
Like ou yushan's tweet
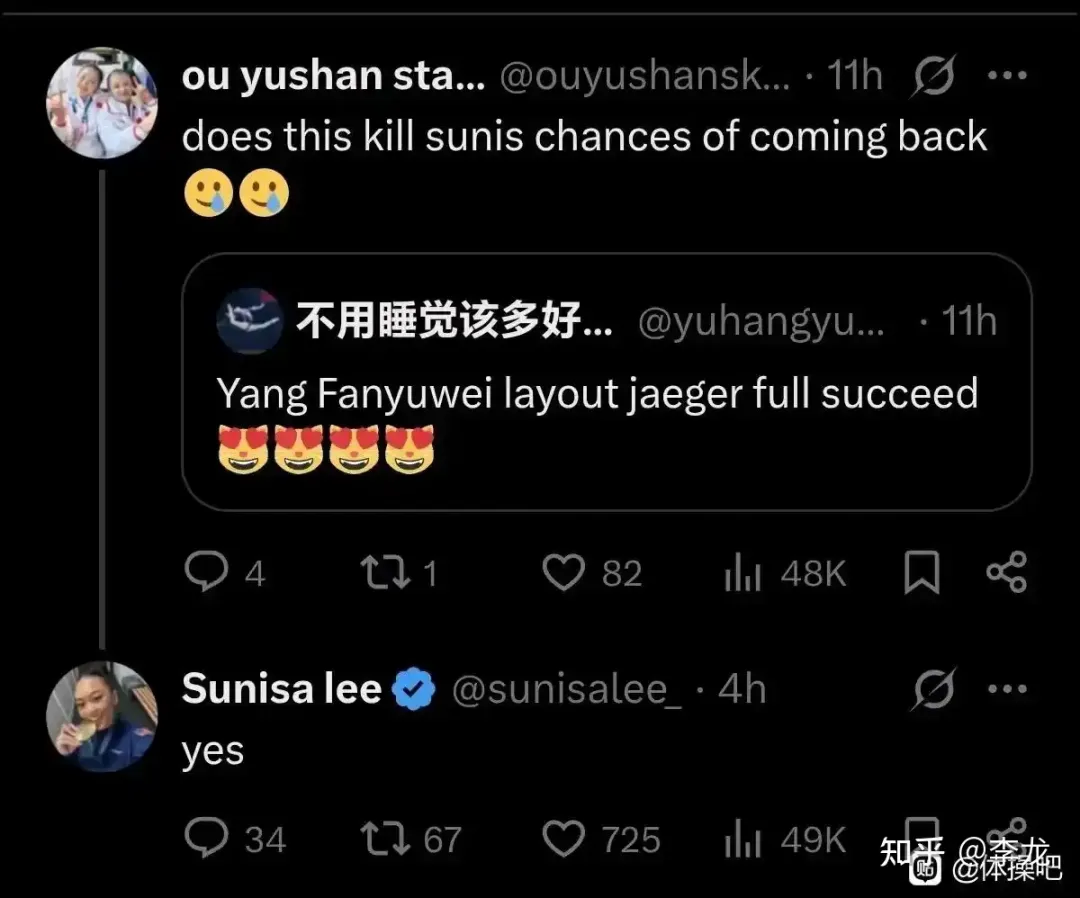click(x=563, y=573)
